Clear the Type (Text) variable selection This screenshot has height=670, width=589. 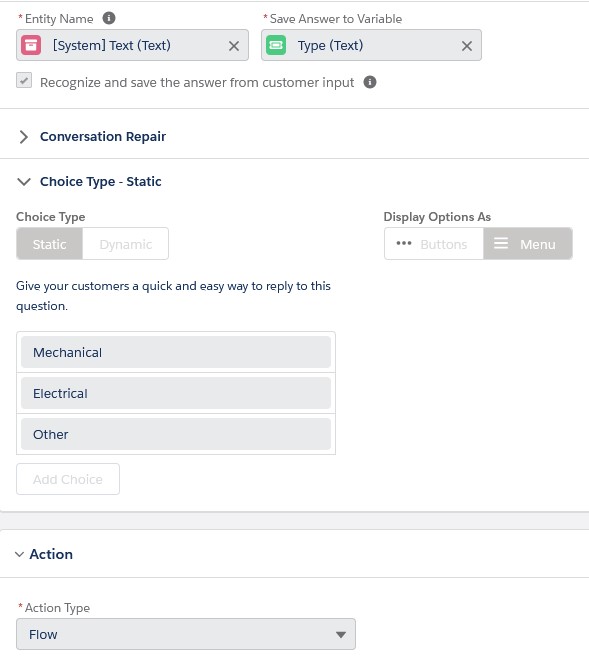coord(467,46)
